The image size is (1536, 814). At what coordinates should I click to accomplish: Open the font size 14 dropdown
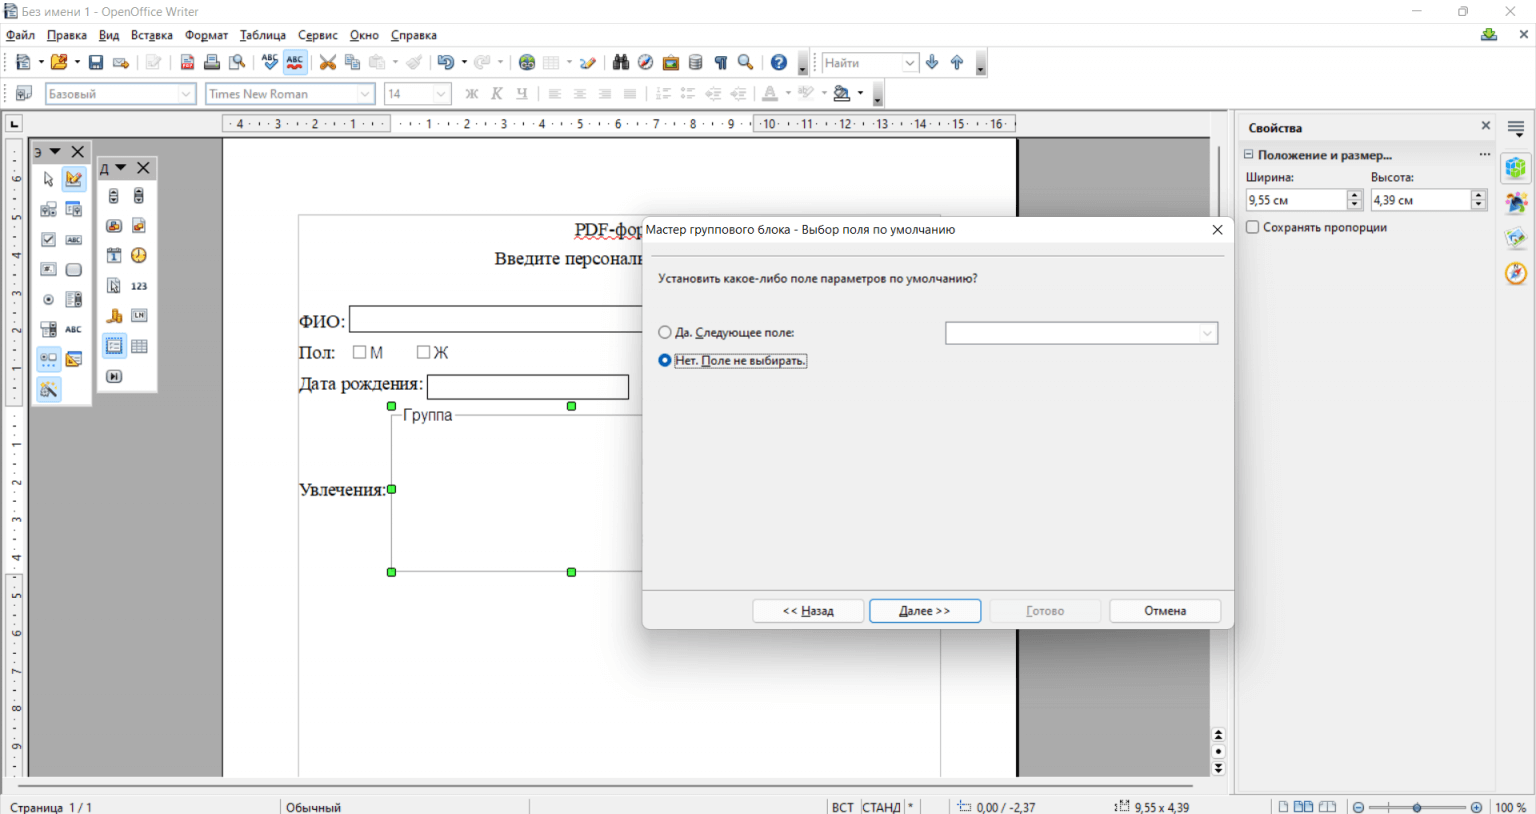coord(441,94)
